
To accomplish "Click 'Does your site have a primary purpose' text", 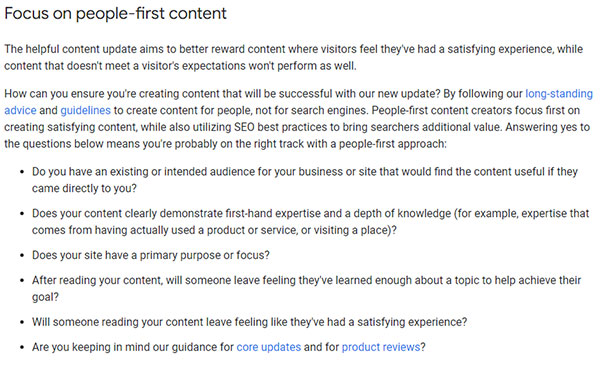I will coord(151,255).
